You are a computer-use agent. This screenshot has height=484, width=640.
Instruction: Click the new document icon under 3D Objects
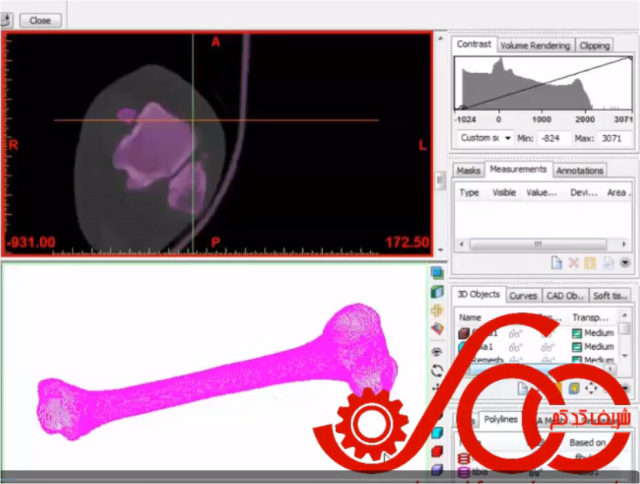(523, 389)
